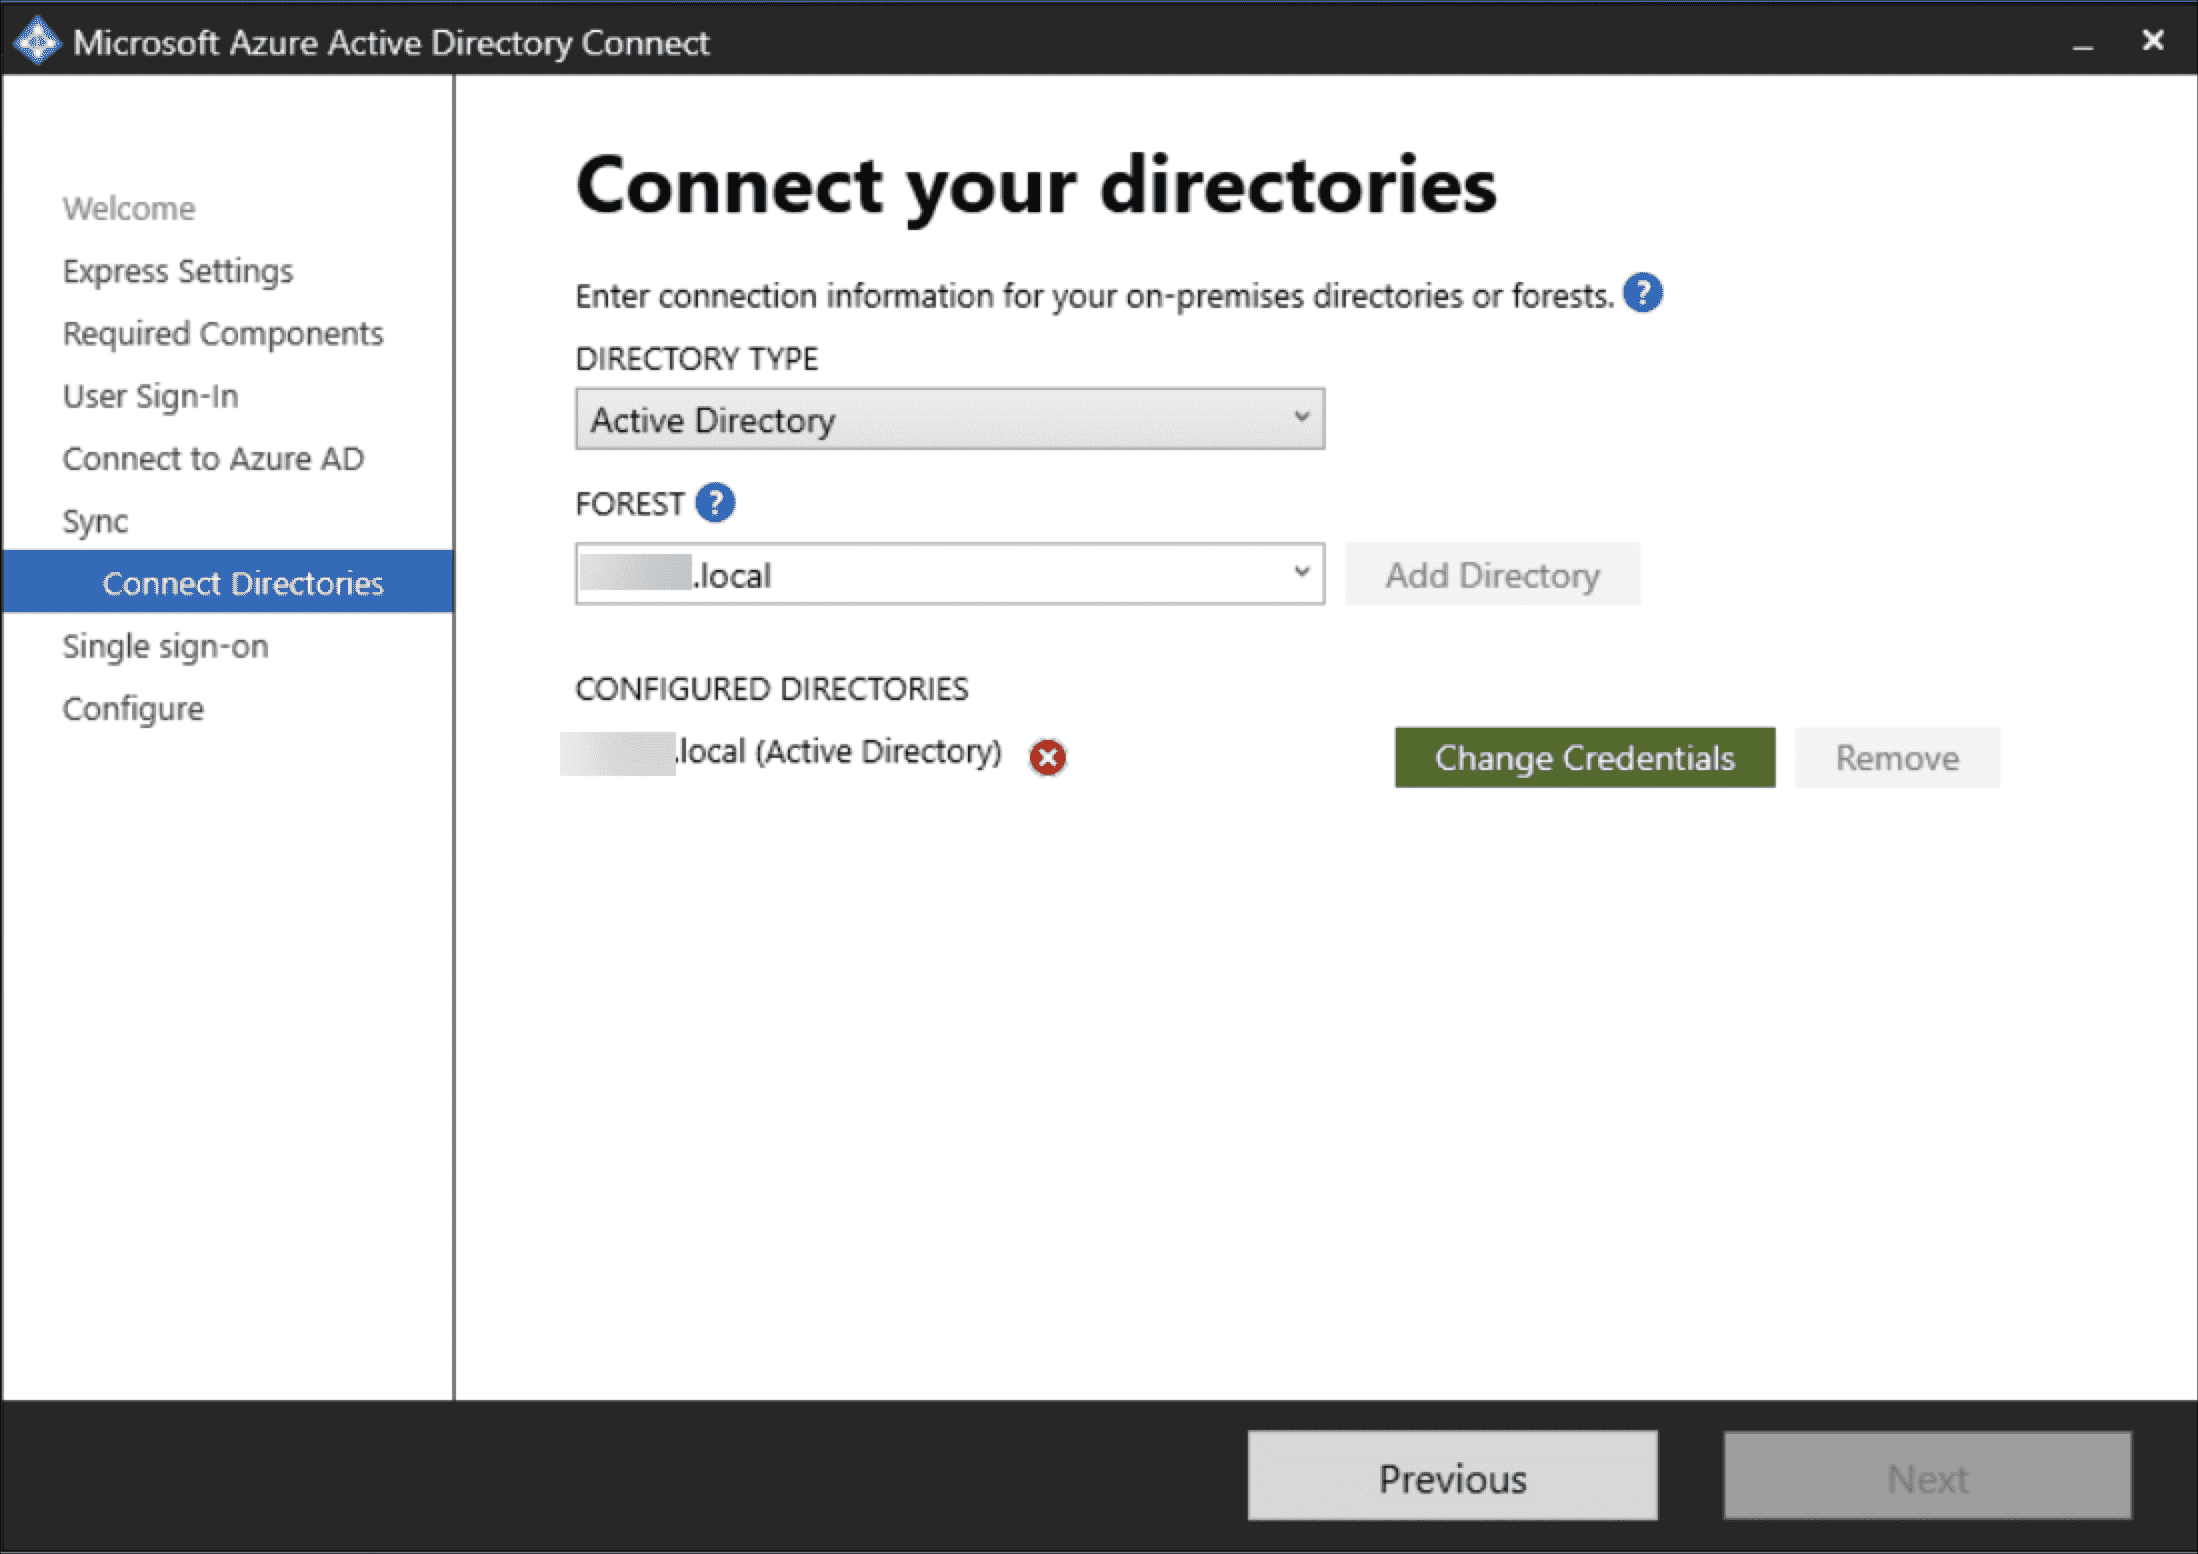Viewport: 2198px width, 1554px height.
Task: Switch to Connect to Azure AD step
Action: coord(213,459)
